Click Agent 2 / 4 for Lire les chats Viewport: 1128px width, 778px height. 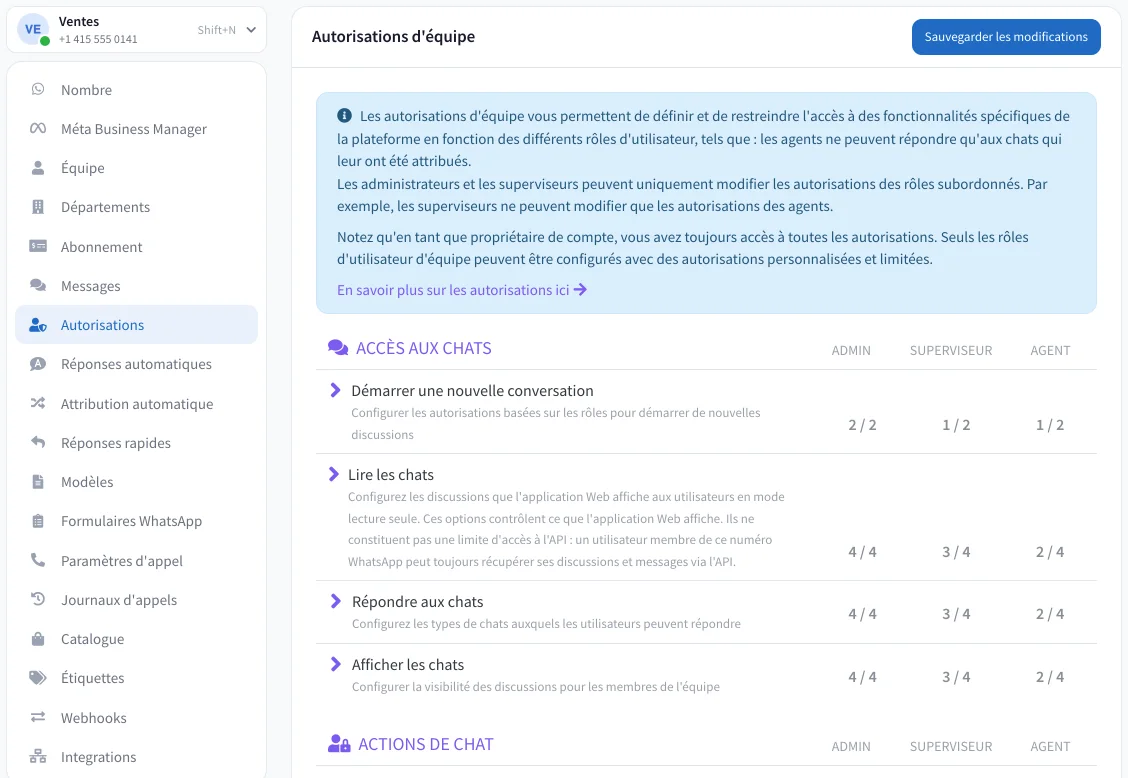[1050, 552]
